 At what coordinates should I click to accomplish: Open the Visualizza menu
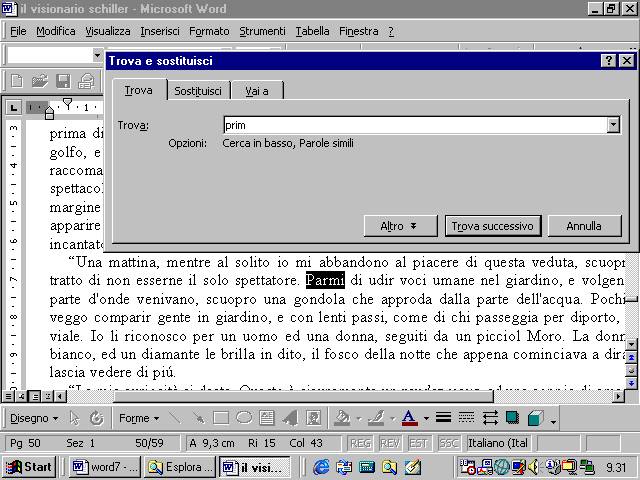[108, 31]
